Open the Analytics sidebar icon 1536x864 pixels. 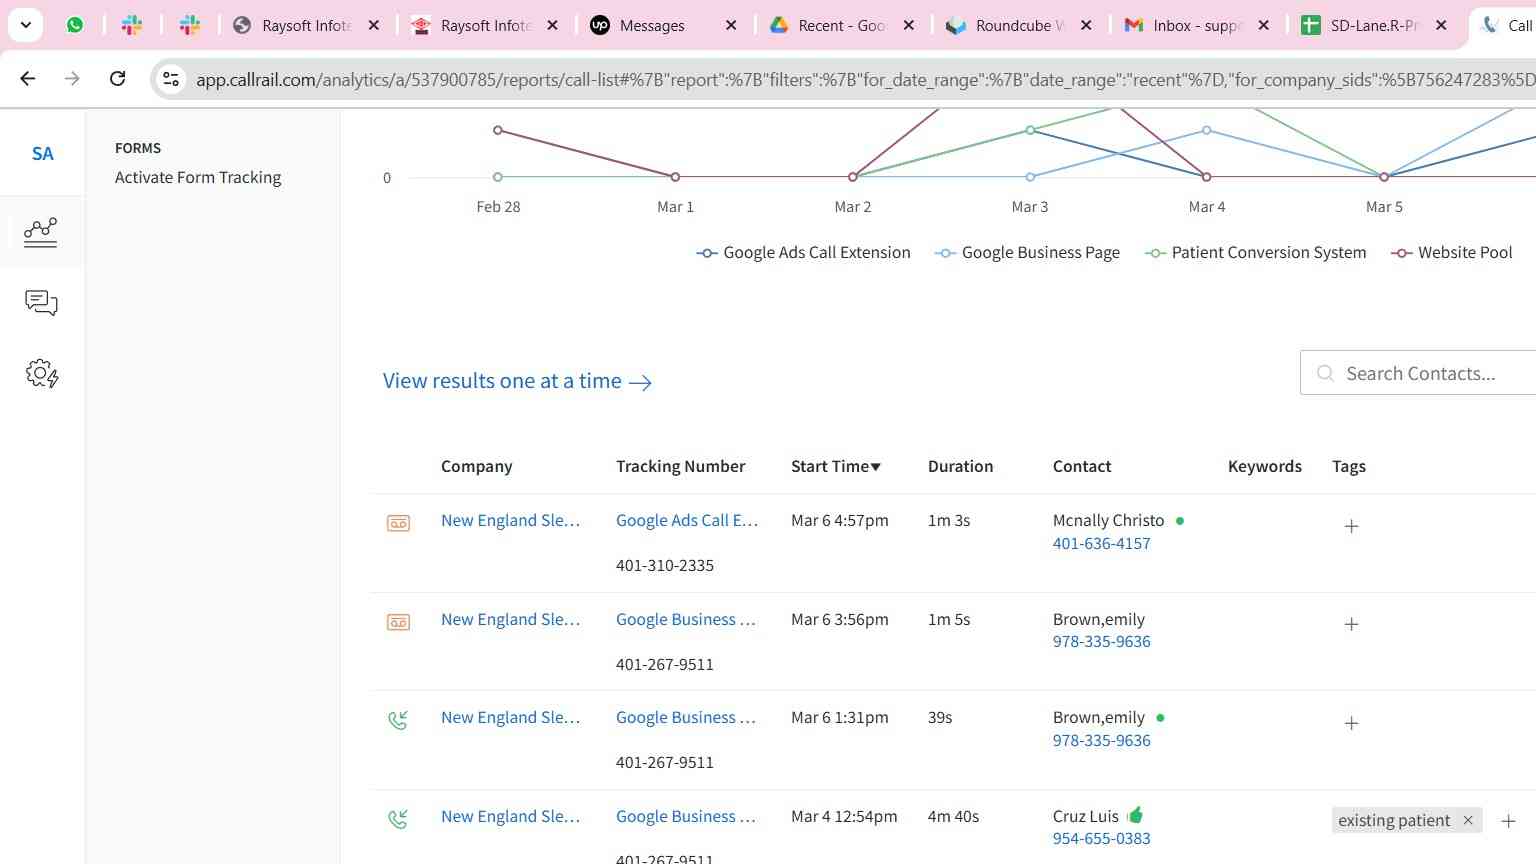point(41,232)
